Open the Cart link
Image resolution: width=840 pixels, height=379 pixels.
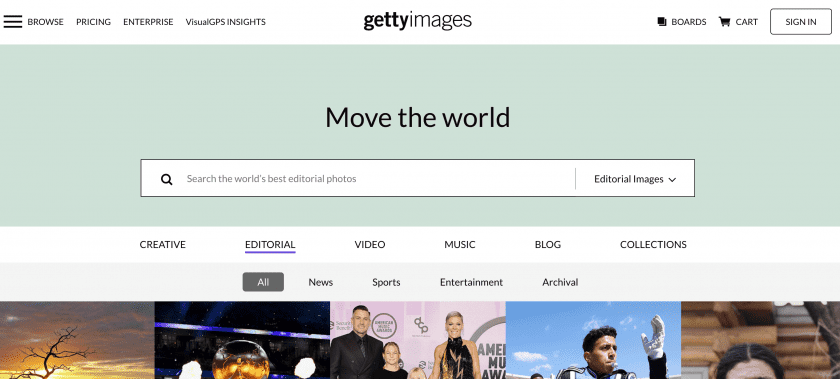[x=747, y=22]
